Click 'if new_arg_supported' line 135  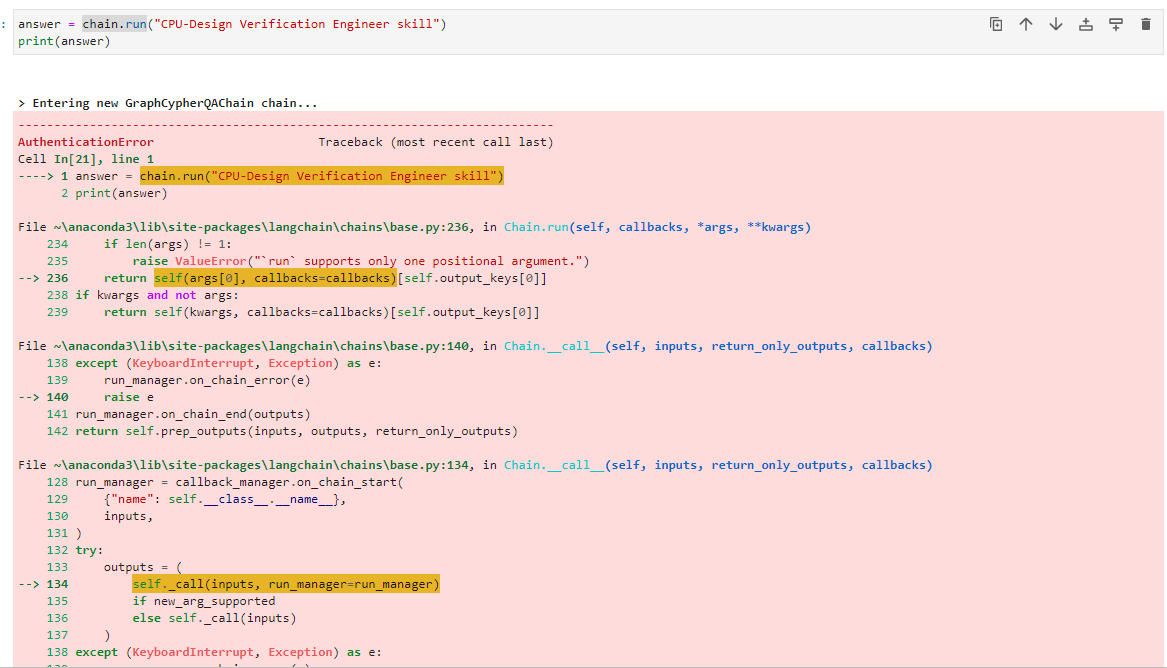(204, 601)
